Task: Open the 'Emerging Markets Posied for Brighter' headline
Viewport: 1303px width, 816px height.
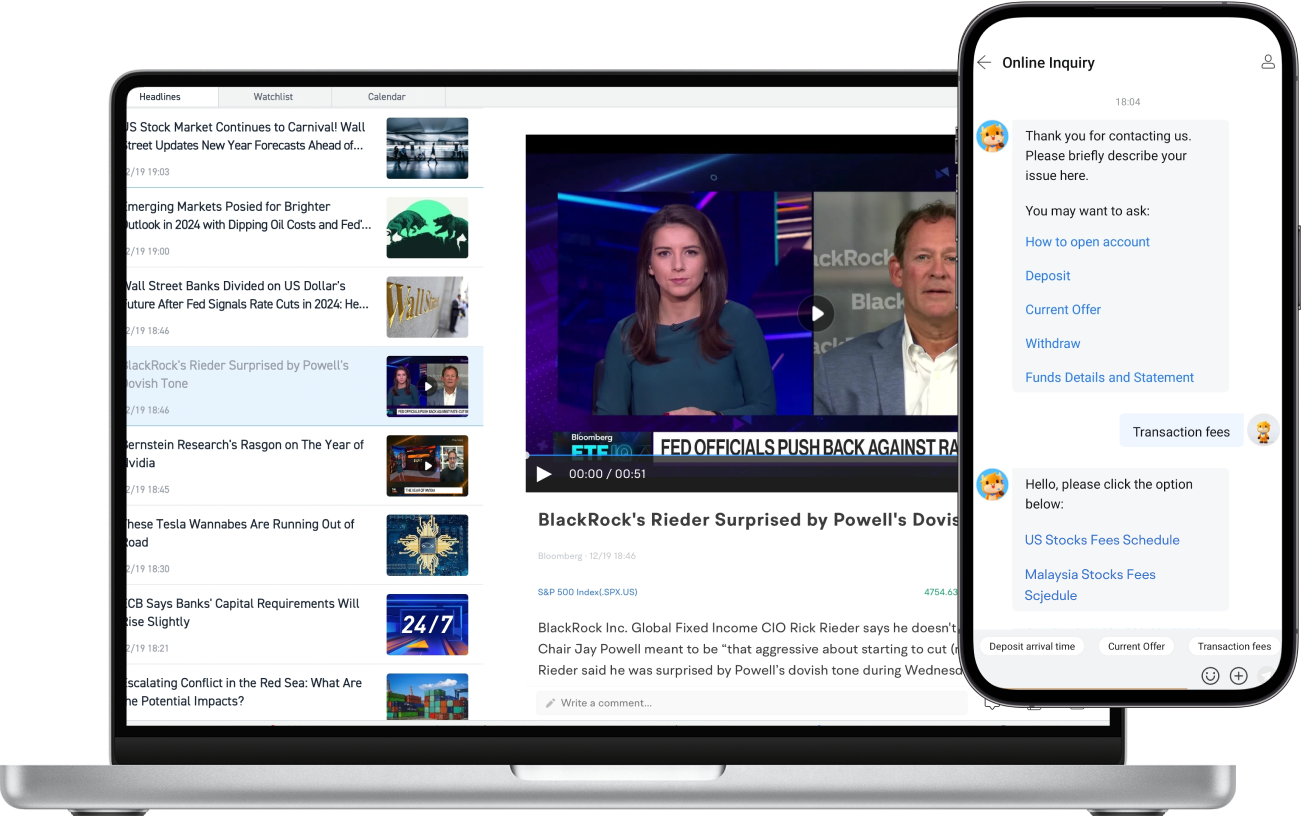Action: (247, 216)
